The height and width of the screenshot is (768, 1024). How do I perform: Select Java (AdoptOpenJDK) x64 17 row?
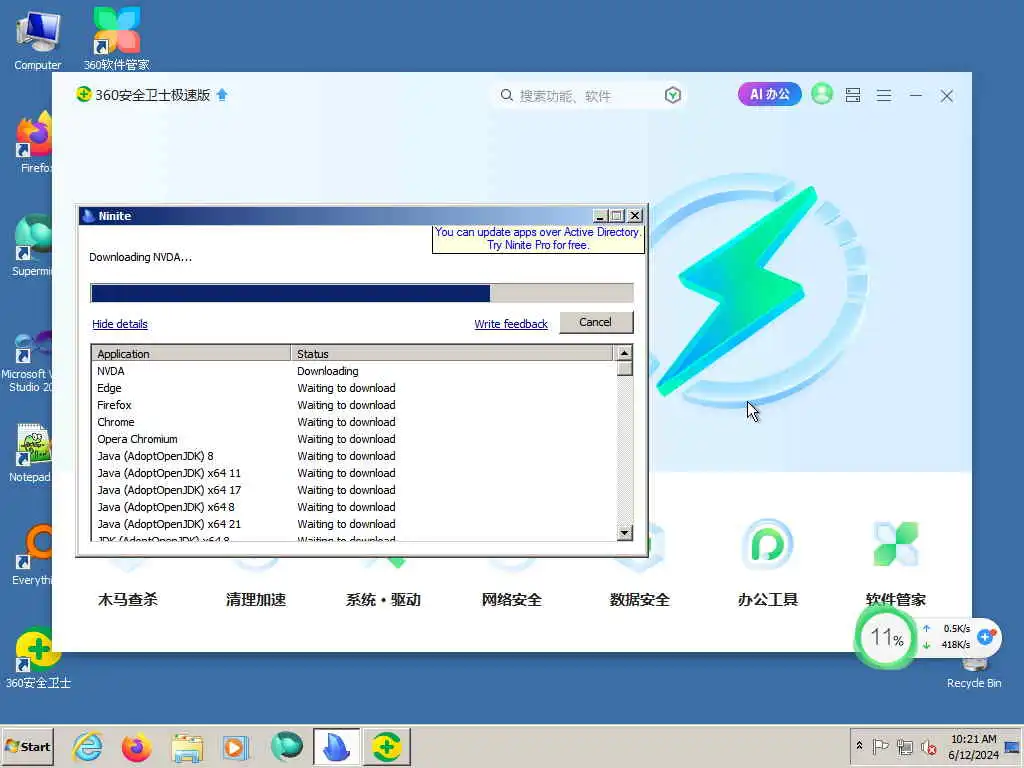click(353, 490)
